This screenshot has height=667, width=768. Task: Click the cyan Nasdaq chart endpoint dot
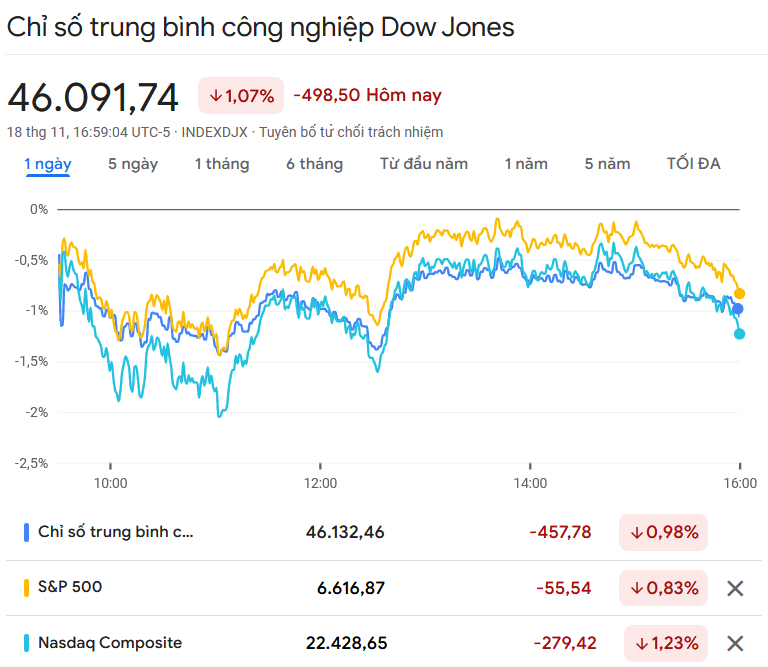[x=740, y=334]
